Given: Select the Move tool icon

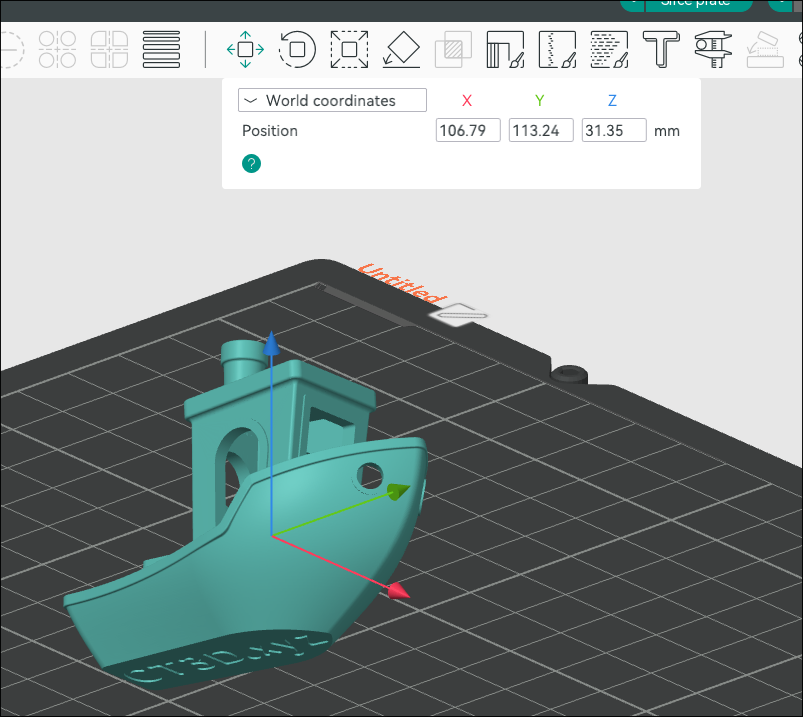Looking at the screenshot, I should [x=245, y=49].
